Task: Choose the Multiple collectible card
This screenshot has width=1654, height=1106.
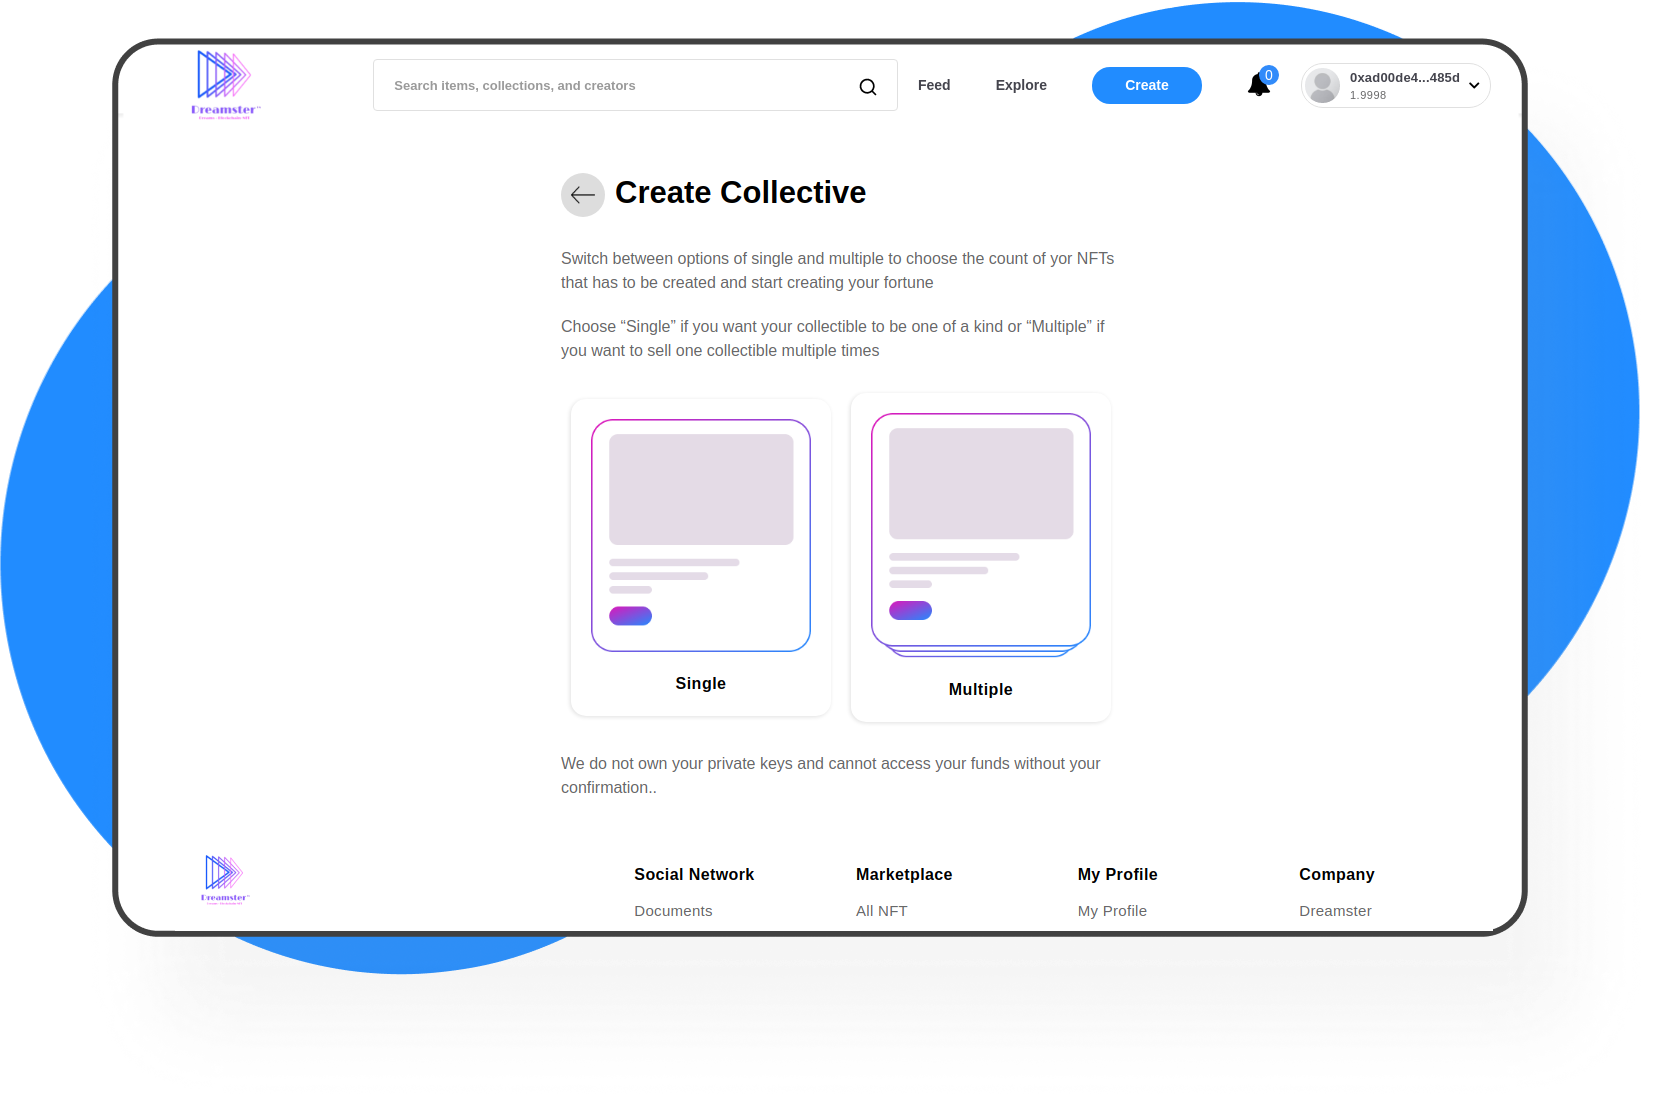Action: [981, 557]
